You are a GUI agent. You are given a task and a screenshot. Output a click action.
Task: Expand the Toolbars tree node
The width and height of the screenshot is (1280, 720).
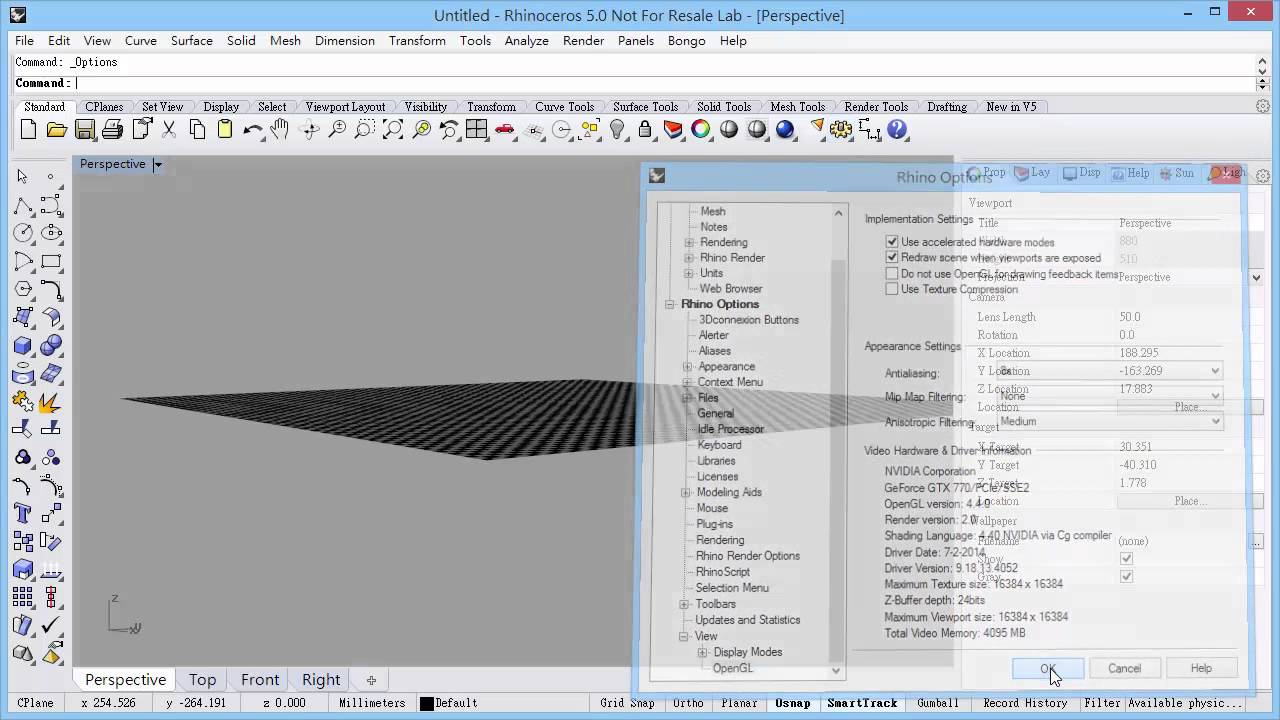tap(685, 604)
